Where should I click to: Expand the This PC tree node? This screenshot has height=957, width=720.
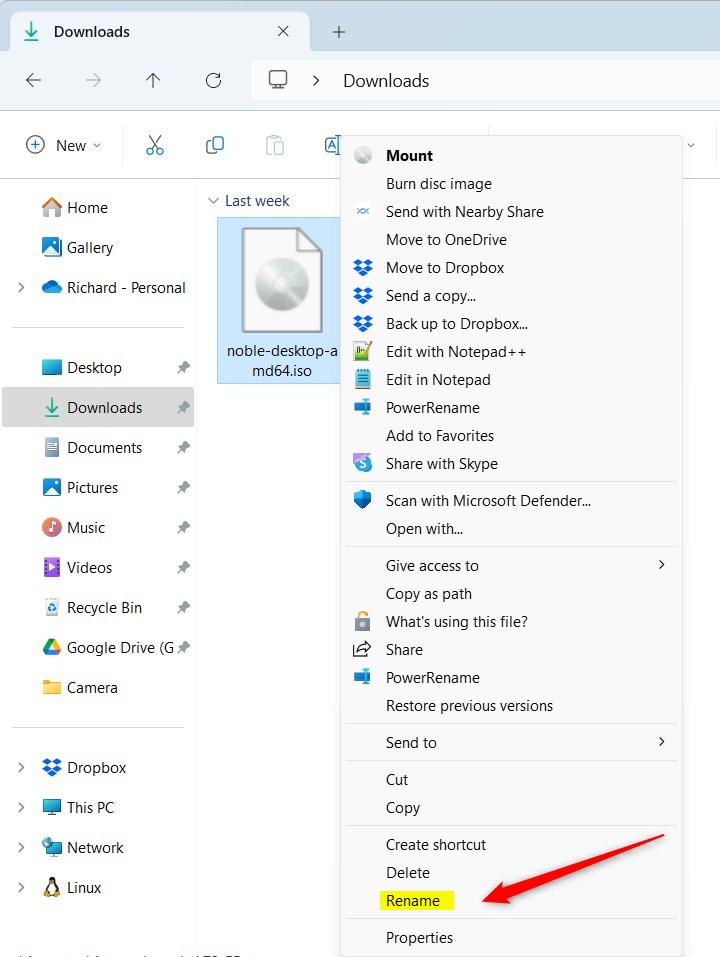pos(21,807)
